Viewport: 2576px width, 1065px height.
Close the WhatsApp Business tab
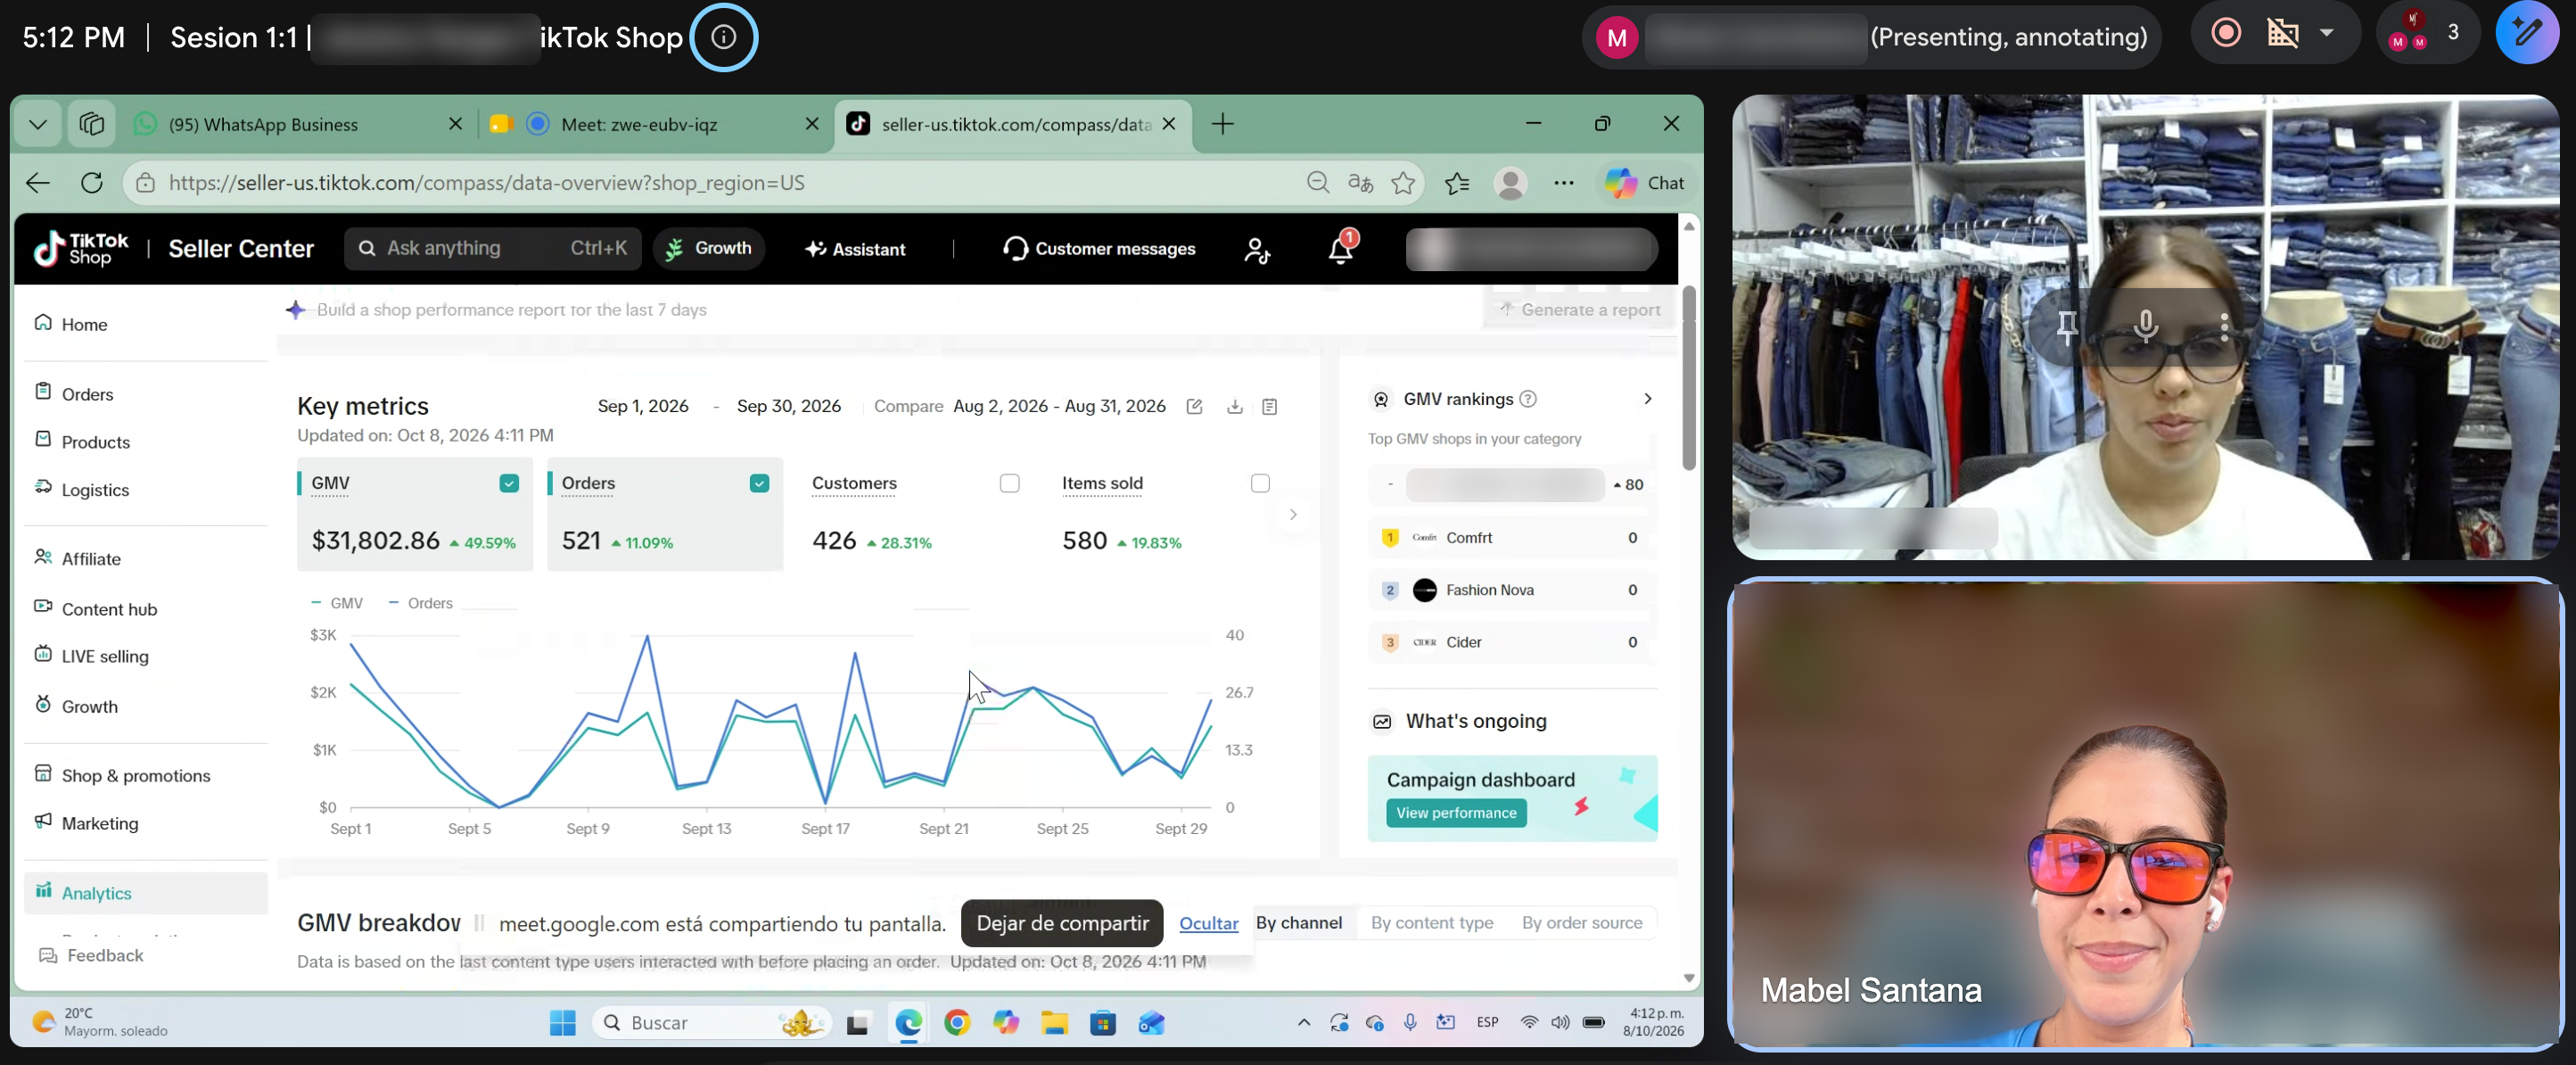455,124
